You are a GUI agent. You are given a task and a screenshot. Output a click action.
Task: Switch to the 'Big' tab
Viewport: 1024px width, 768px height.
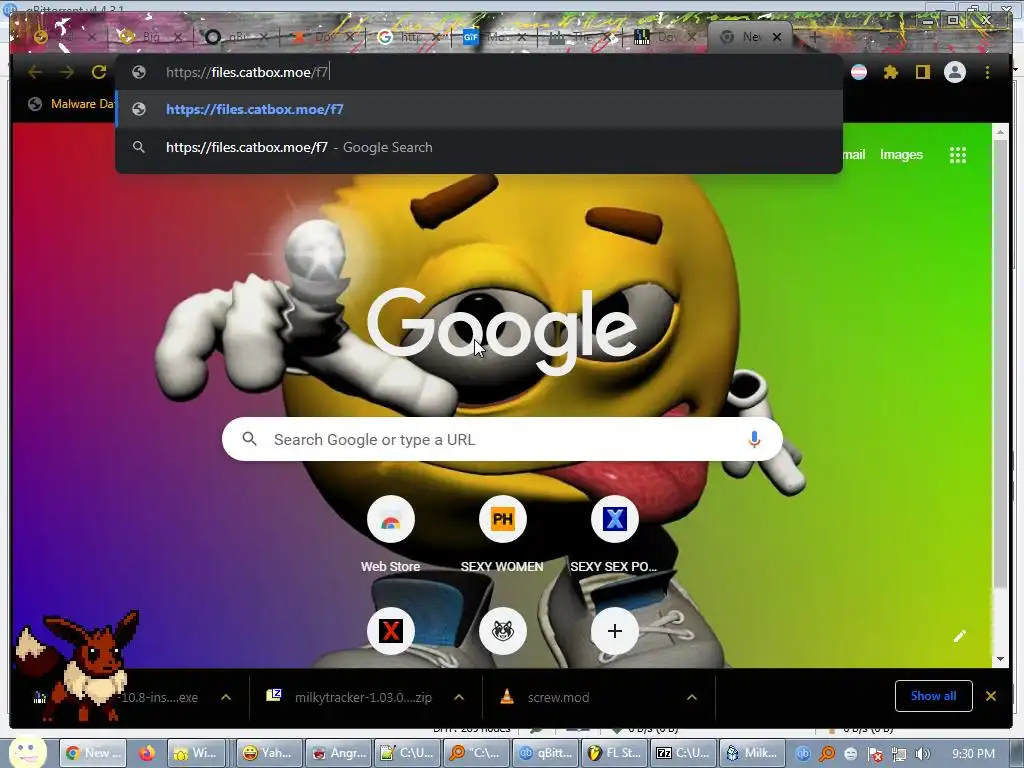[x=149, y=37]
